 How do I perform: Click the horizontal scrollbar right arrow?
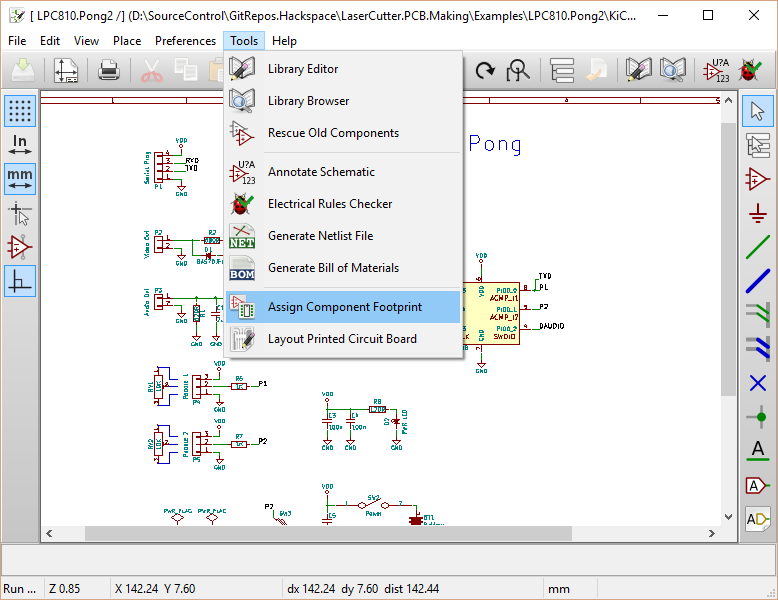pyautogui.click(x=712, y=533)
